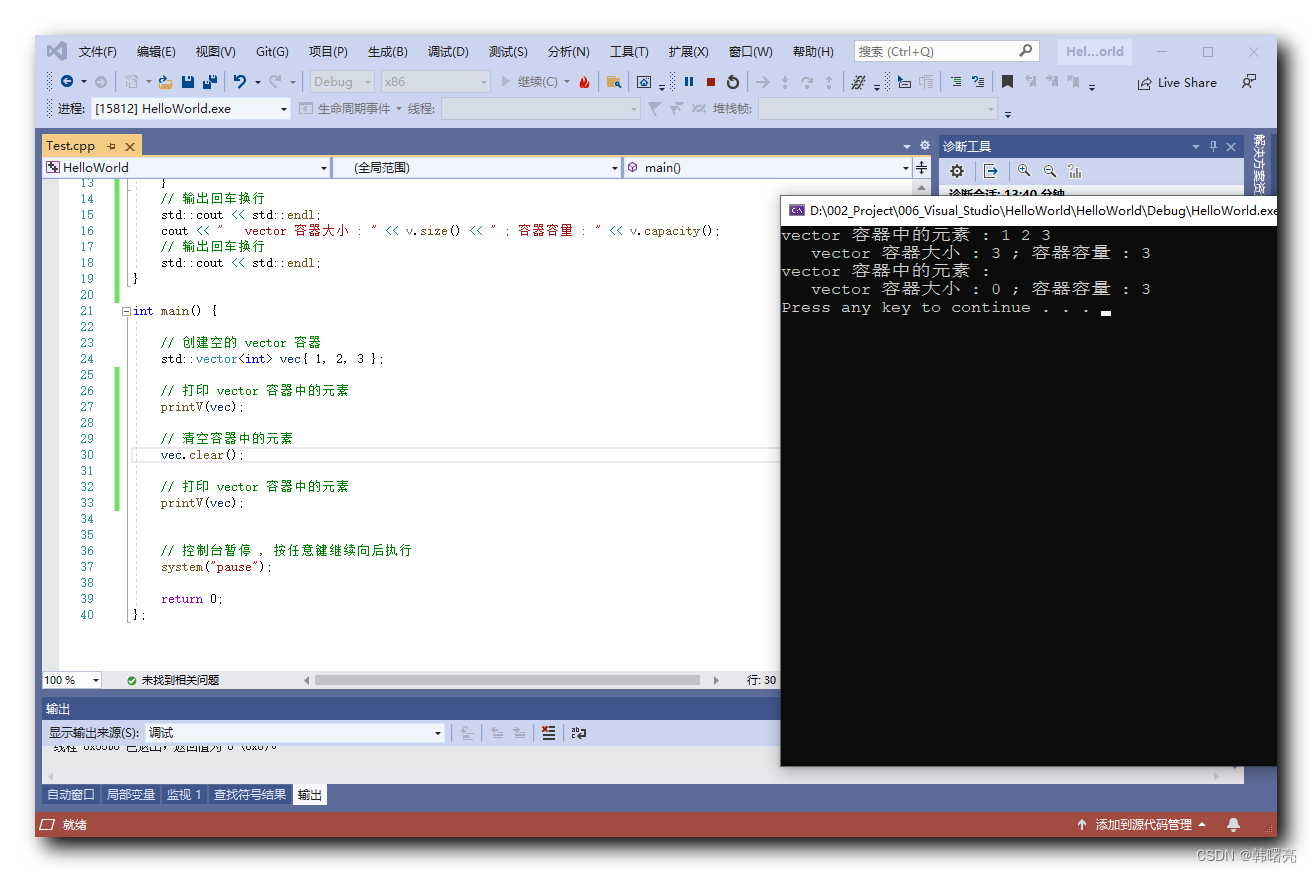Open the 扩展(X) menu

pyautogui.click(x=688, y=52)
